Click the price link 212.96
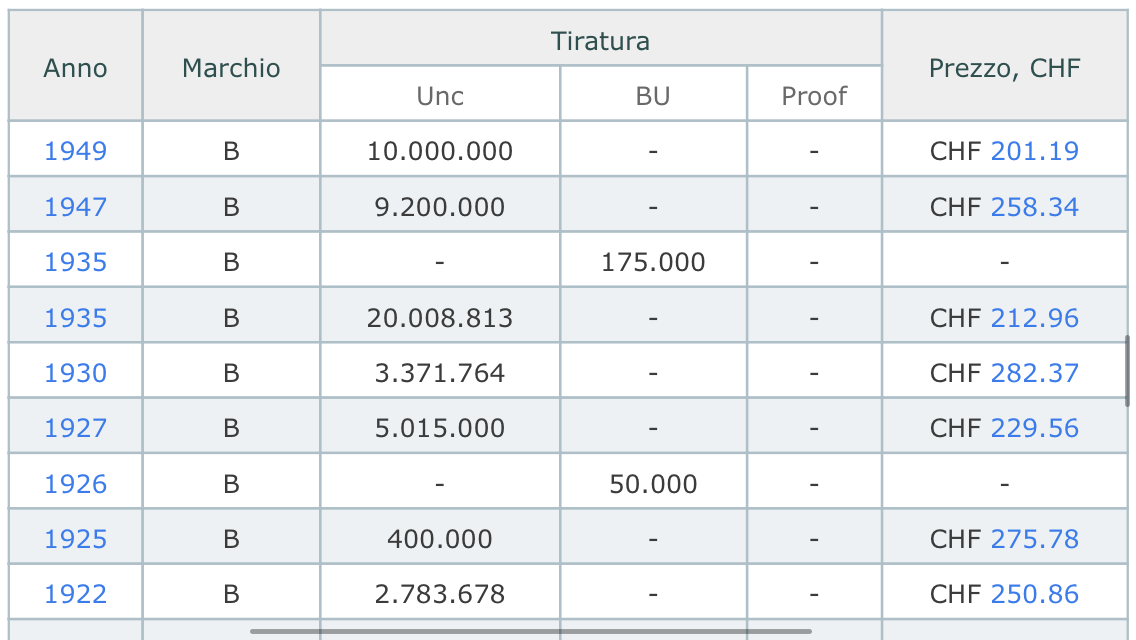Viewport: 1136px width, 640px height. (1034, 317)
